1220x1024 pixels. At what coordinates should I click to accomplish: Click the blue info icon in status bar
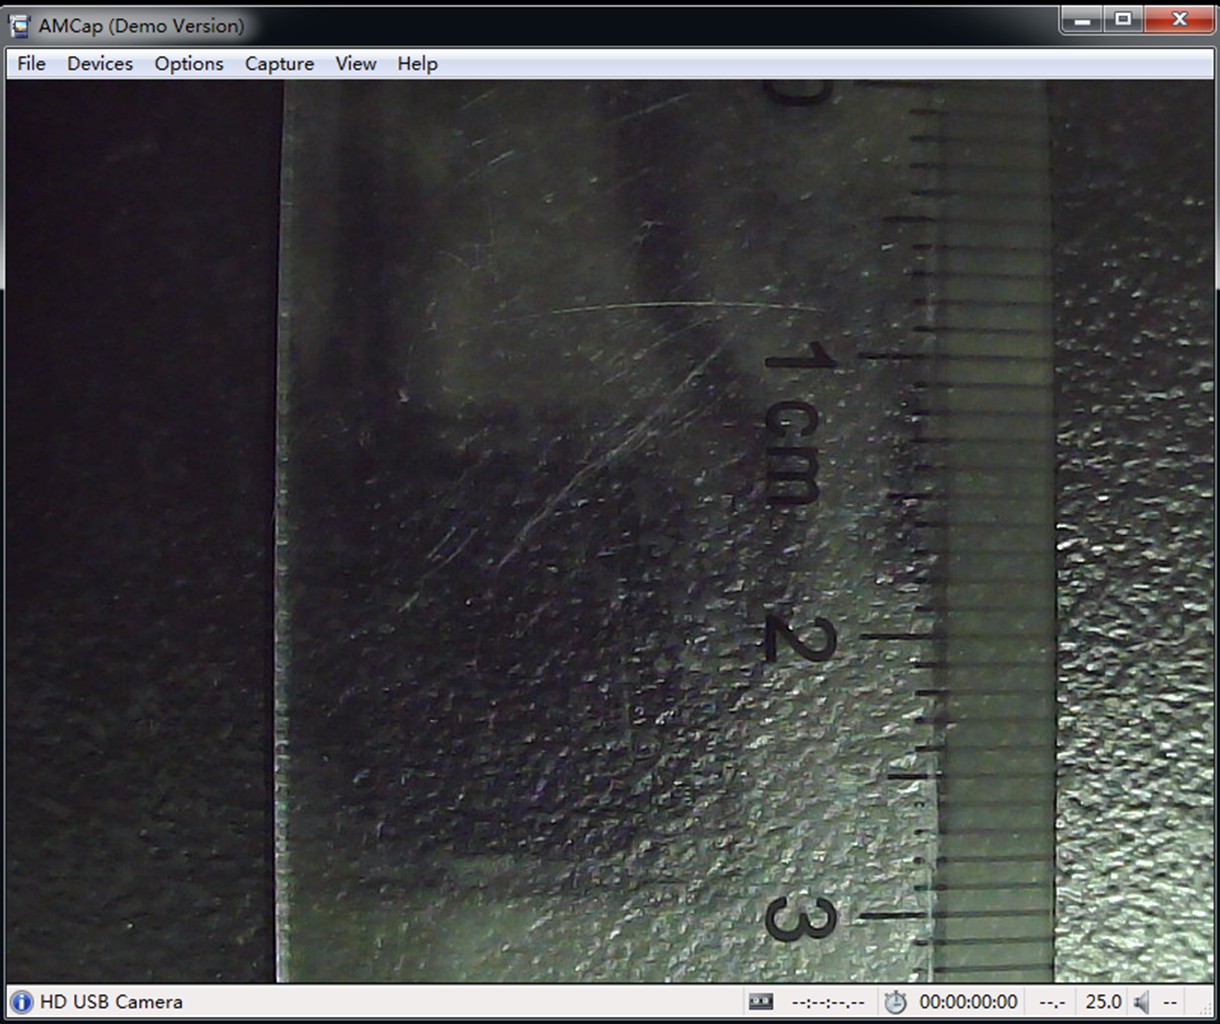(21, 1002)
